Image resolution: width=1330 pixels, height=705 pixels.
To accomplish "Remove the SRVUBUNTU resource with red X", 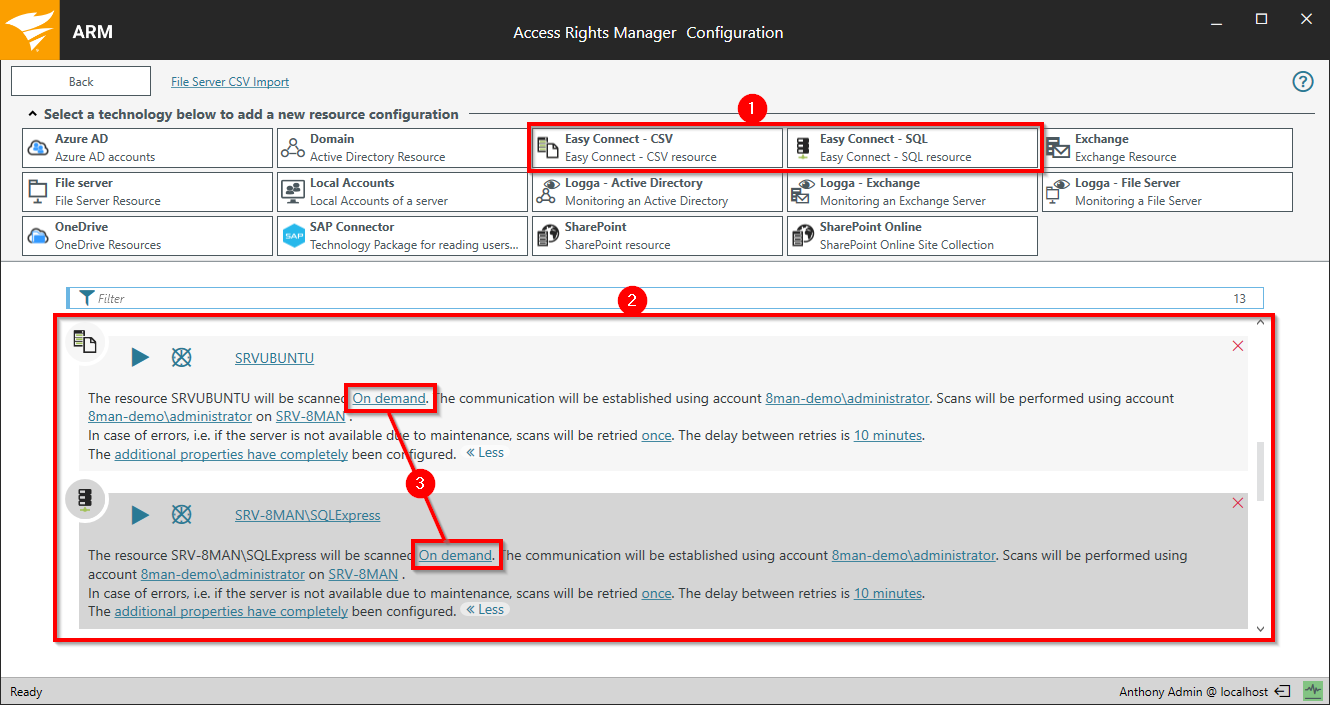I will [1238, 346].
